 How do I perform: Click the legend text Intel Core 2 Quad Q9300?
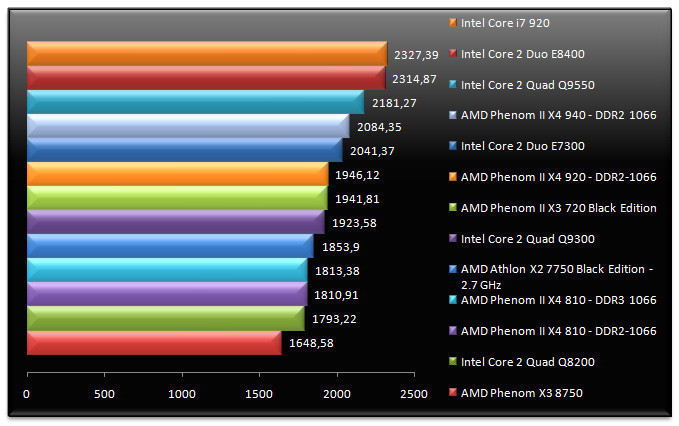click(528, 239)
